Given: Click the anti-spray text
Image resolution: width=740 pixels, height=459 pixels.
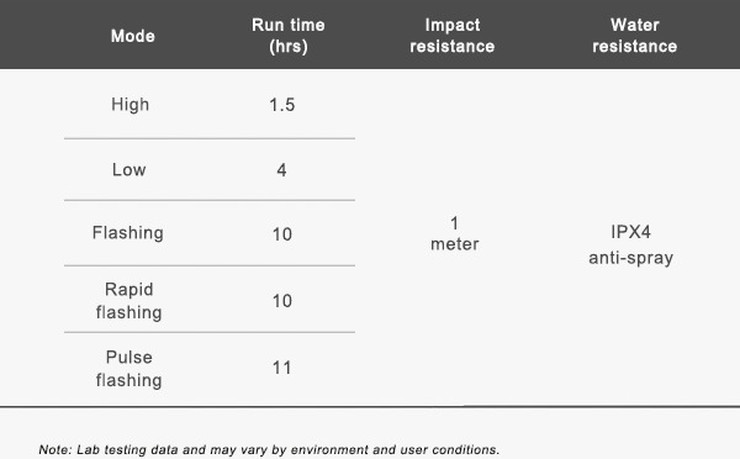Looking at the screenshot, I should pos(630,258).
